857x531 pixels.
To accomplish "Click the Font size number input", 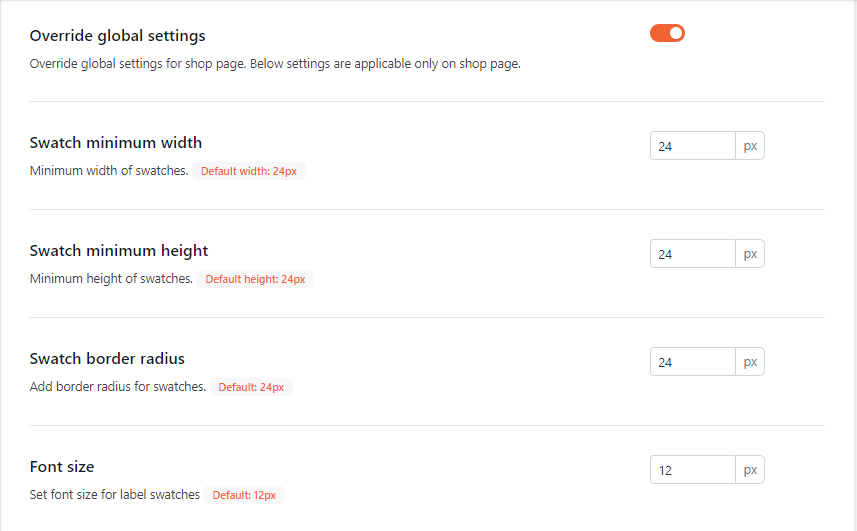I will (x=692, y=470).
